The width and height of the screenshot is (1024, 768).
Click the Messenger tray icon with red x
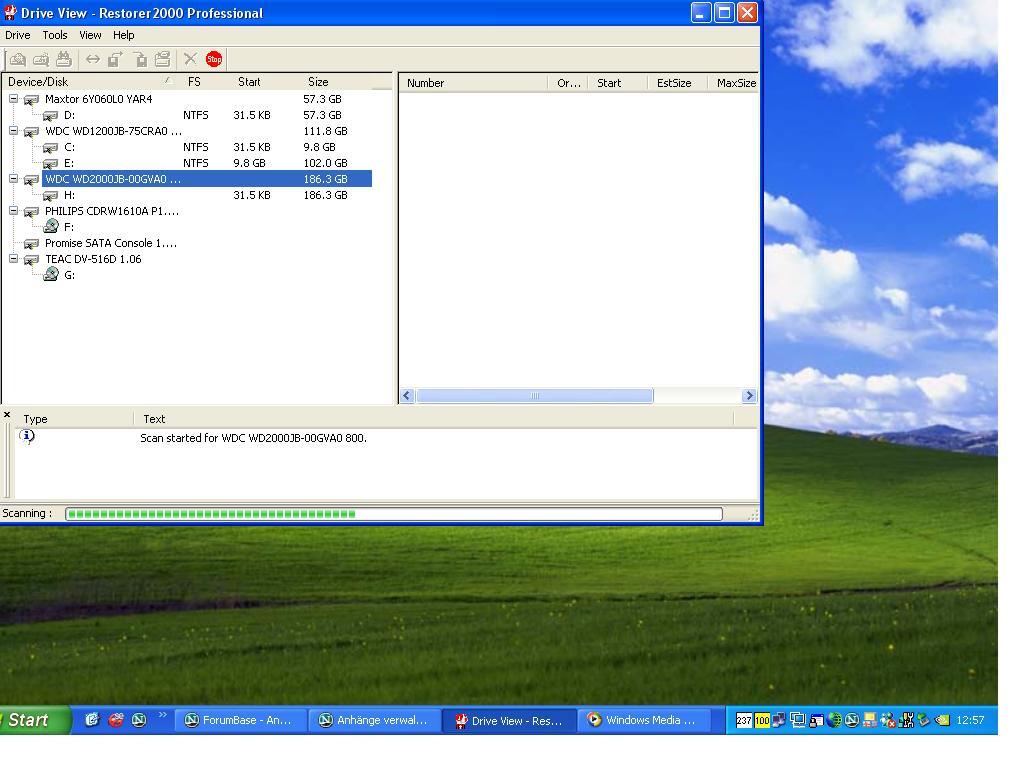888,720
